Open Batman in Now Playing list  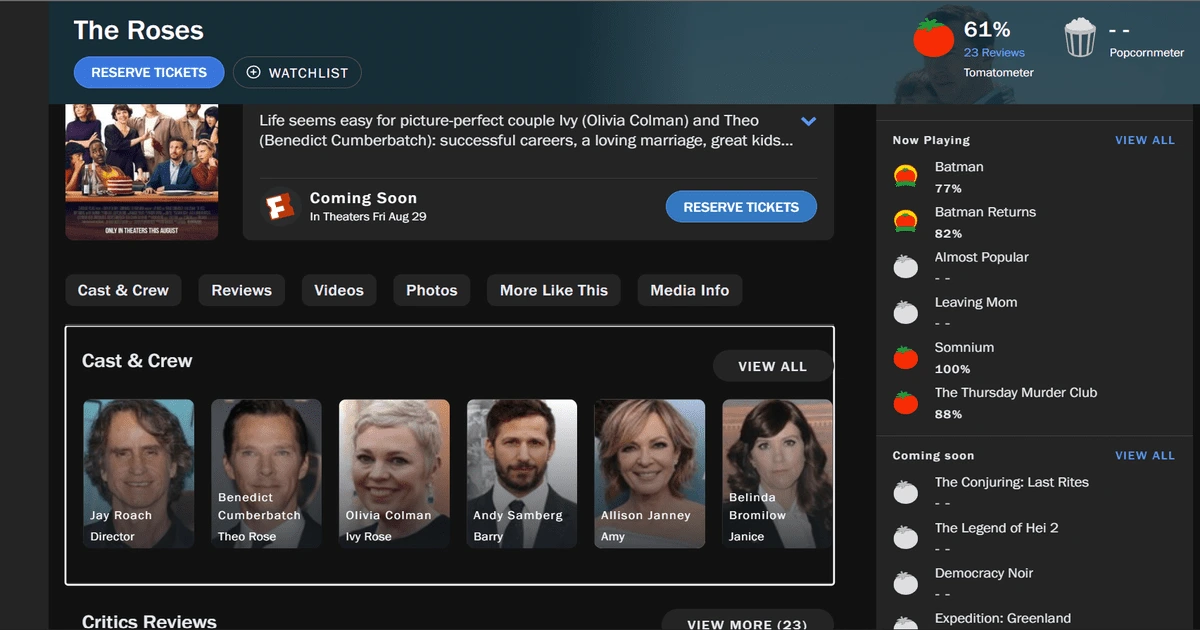[x=959, y=167]
